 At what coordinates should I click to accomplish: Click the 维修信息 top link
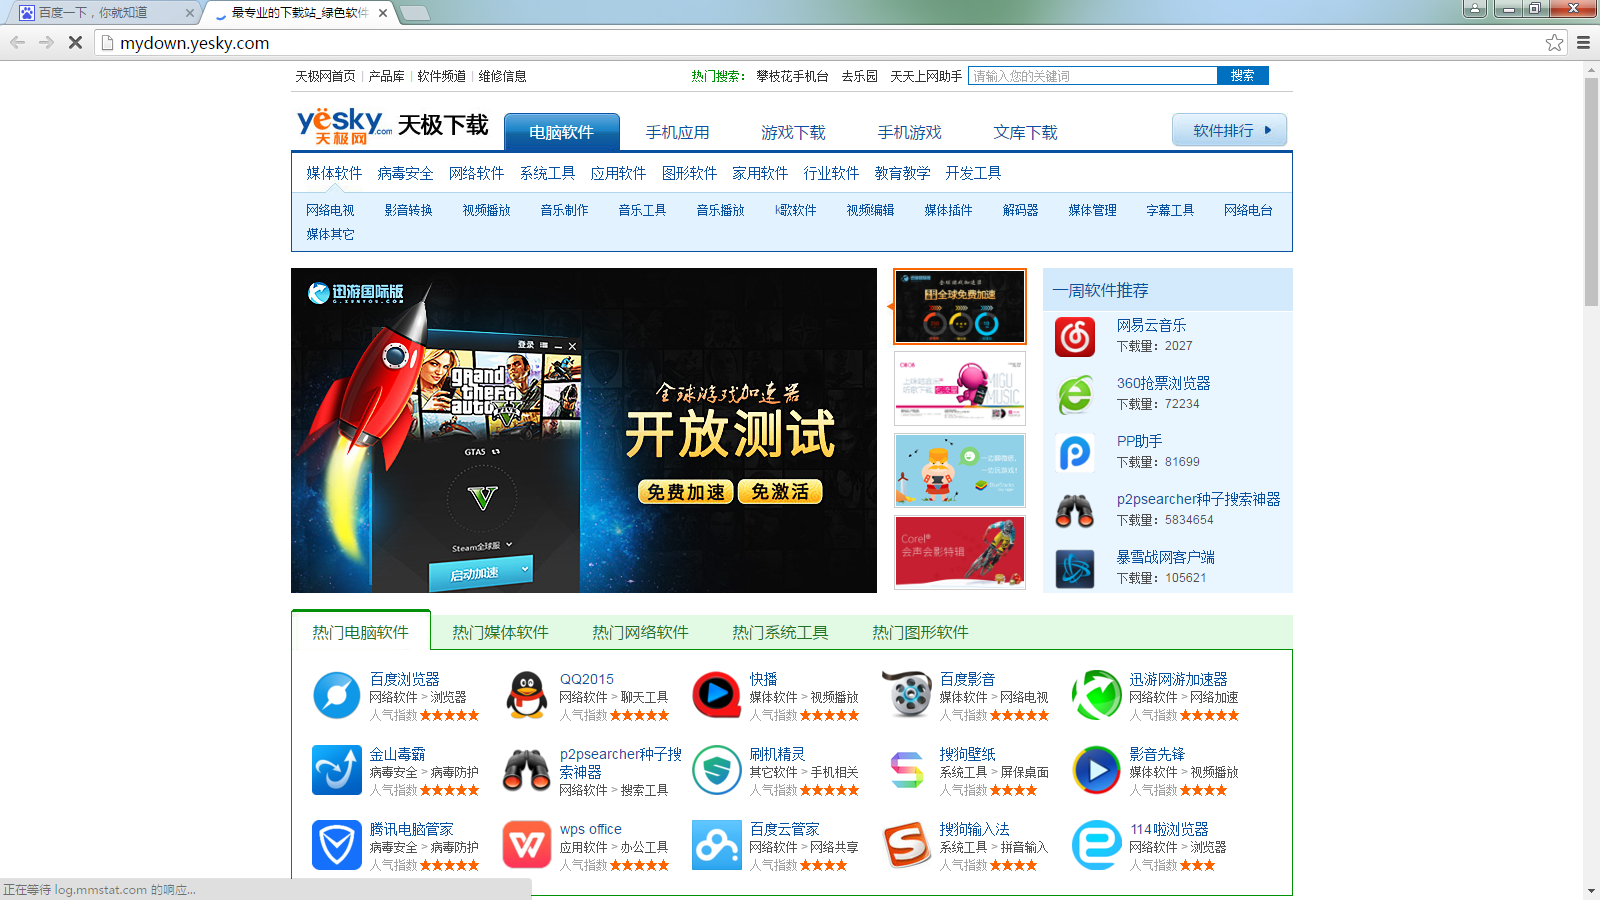click(x=502, y=76)
